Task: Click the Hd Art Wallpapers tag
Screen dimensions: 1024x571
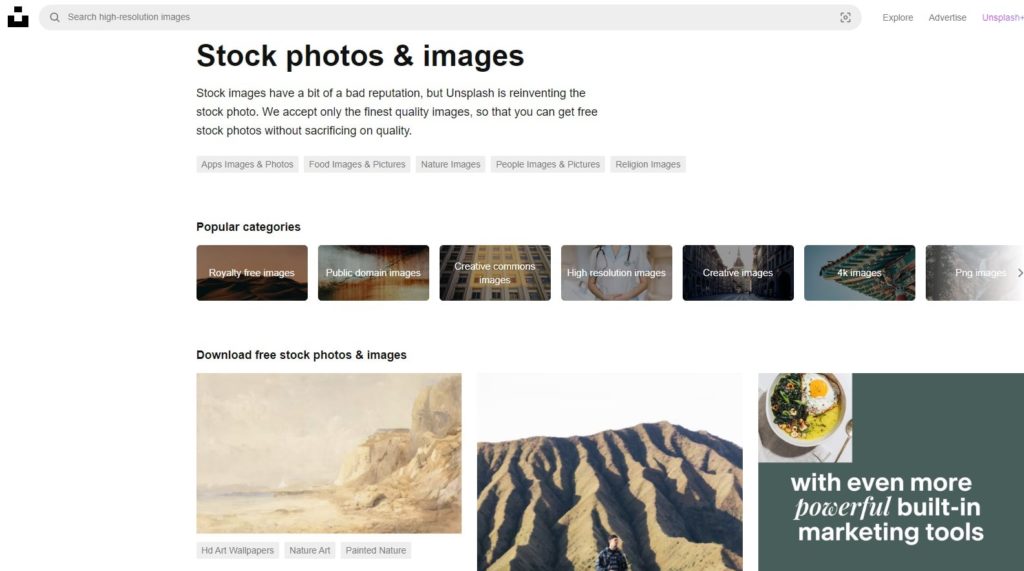Action: (x=237, y=550)
